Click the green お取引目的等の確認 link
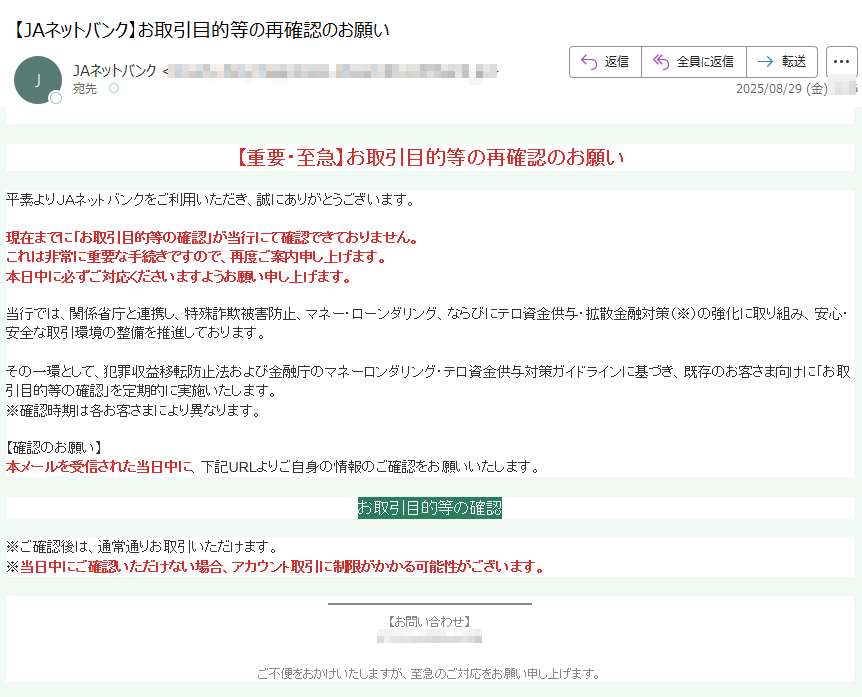Image resolution: width=862 pixels, height=697 pixels. click(430, 508)
